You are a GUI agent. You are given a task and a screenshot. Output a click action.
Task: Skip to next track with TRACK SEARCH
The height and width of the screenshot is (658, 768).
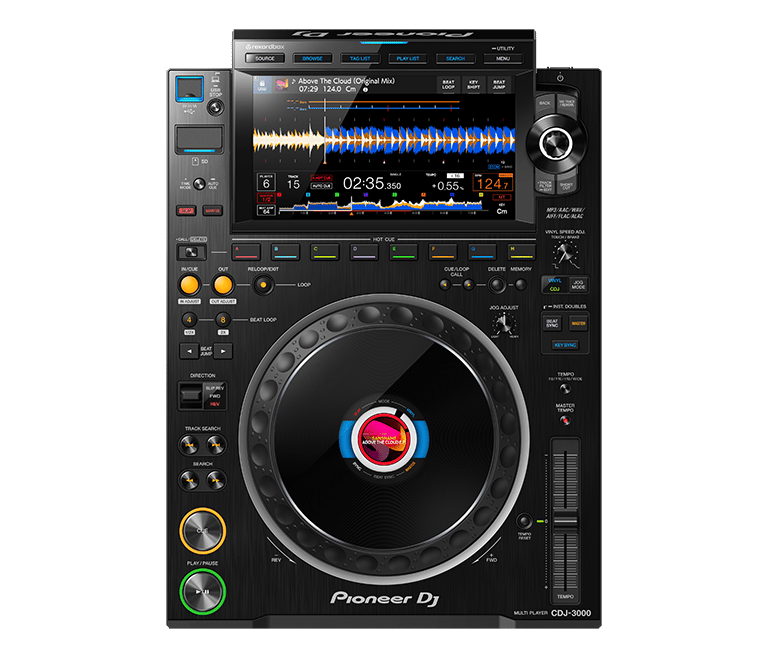(216, 445)
